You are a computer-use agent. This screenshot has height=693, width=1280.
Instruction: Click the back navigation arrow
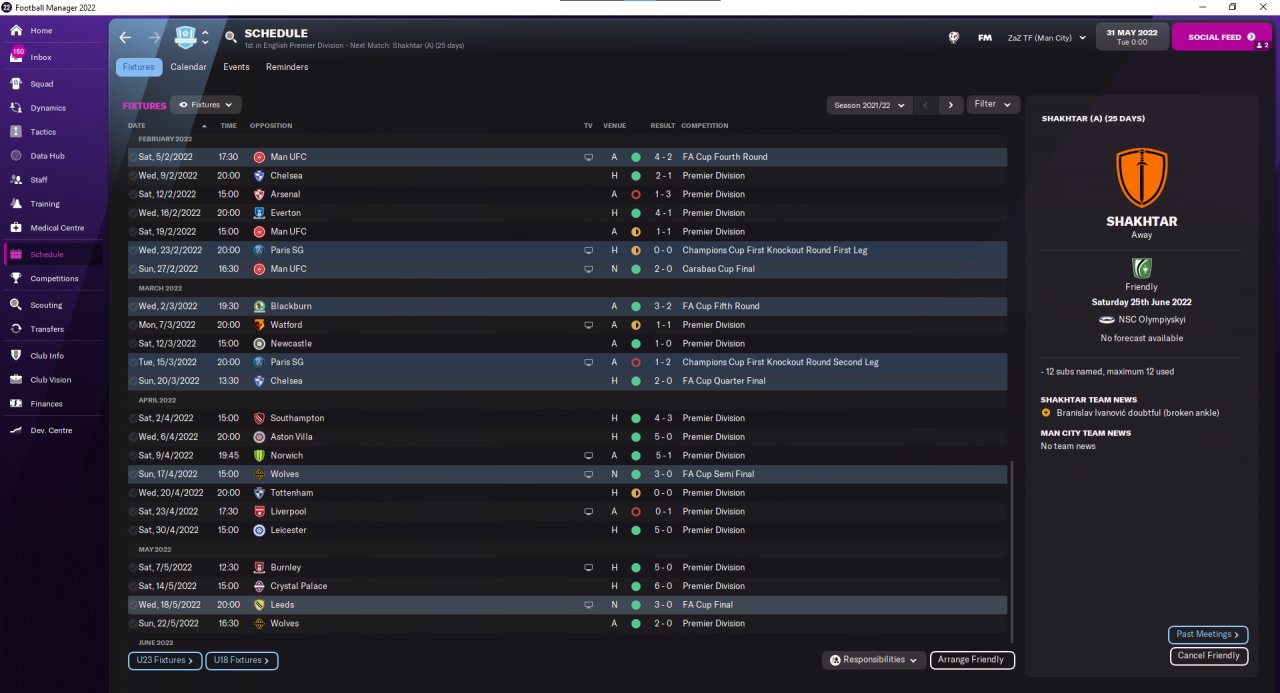pyautogui.click(x=125, y=37)
